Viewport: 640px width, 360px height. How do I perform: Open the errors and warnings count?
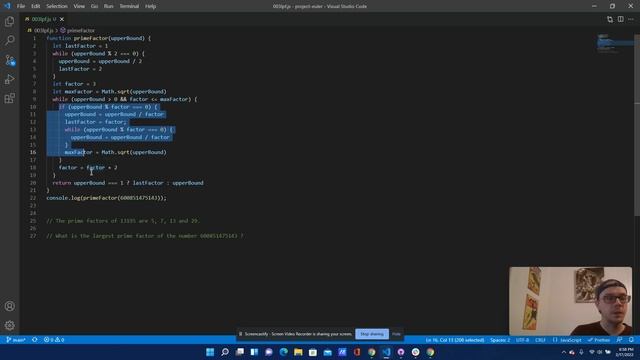pyautogui.click(x=54, y=340)
